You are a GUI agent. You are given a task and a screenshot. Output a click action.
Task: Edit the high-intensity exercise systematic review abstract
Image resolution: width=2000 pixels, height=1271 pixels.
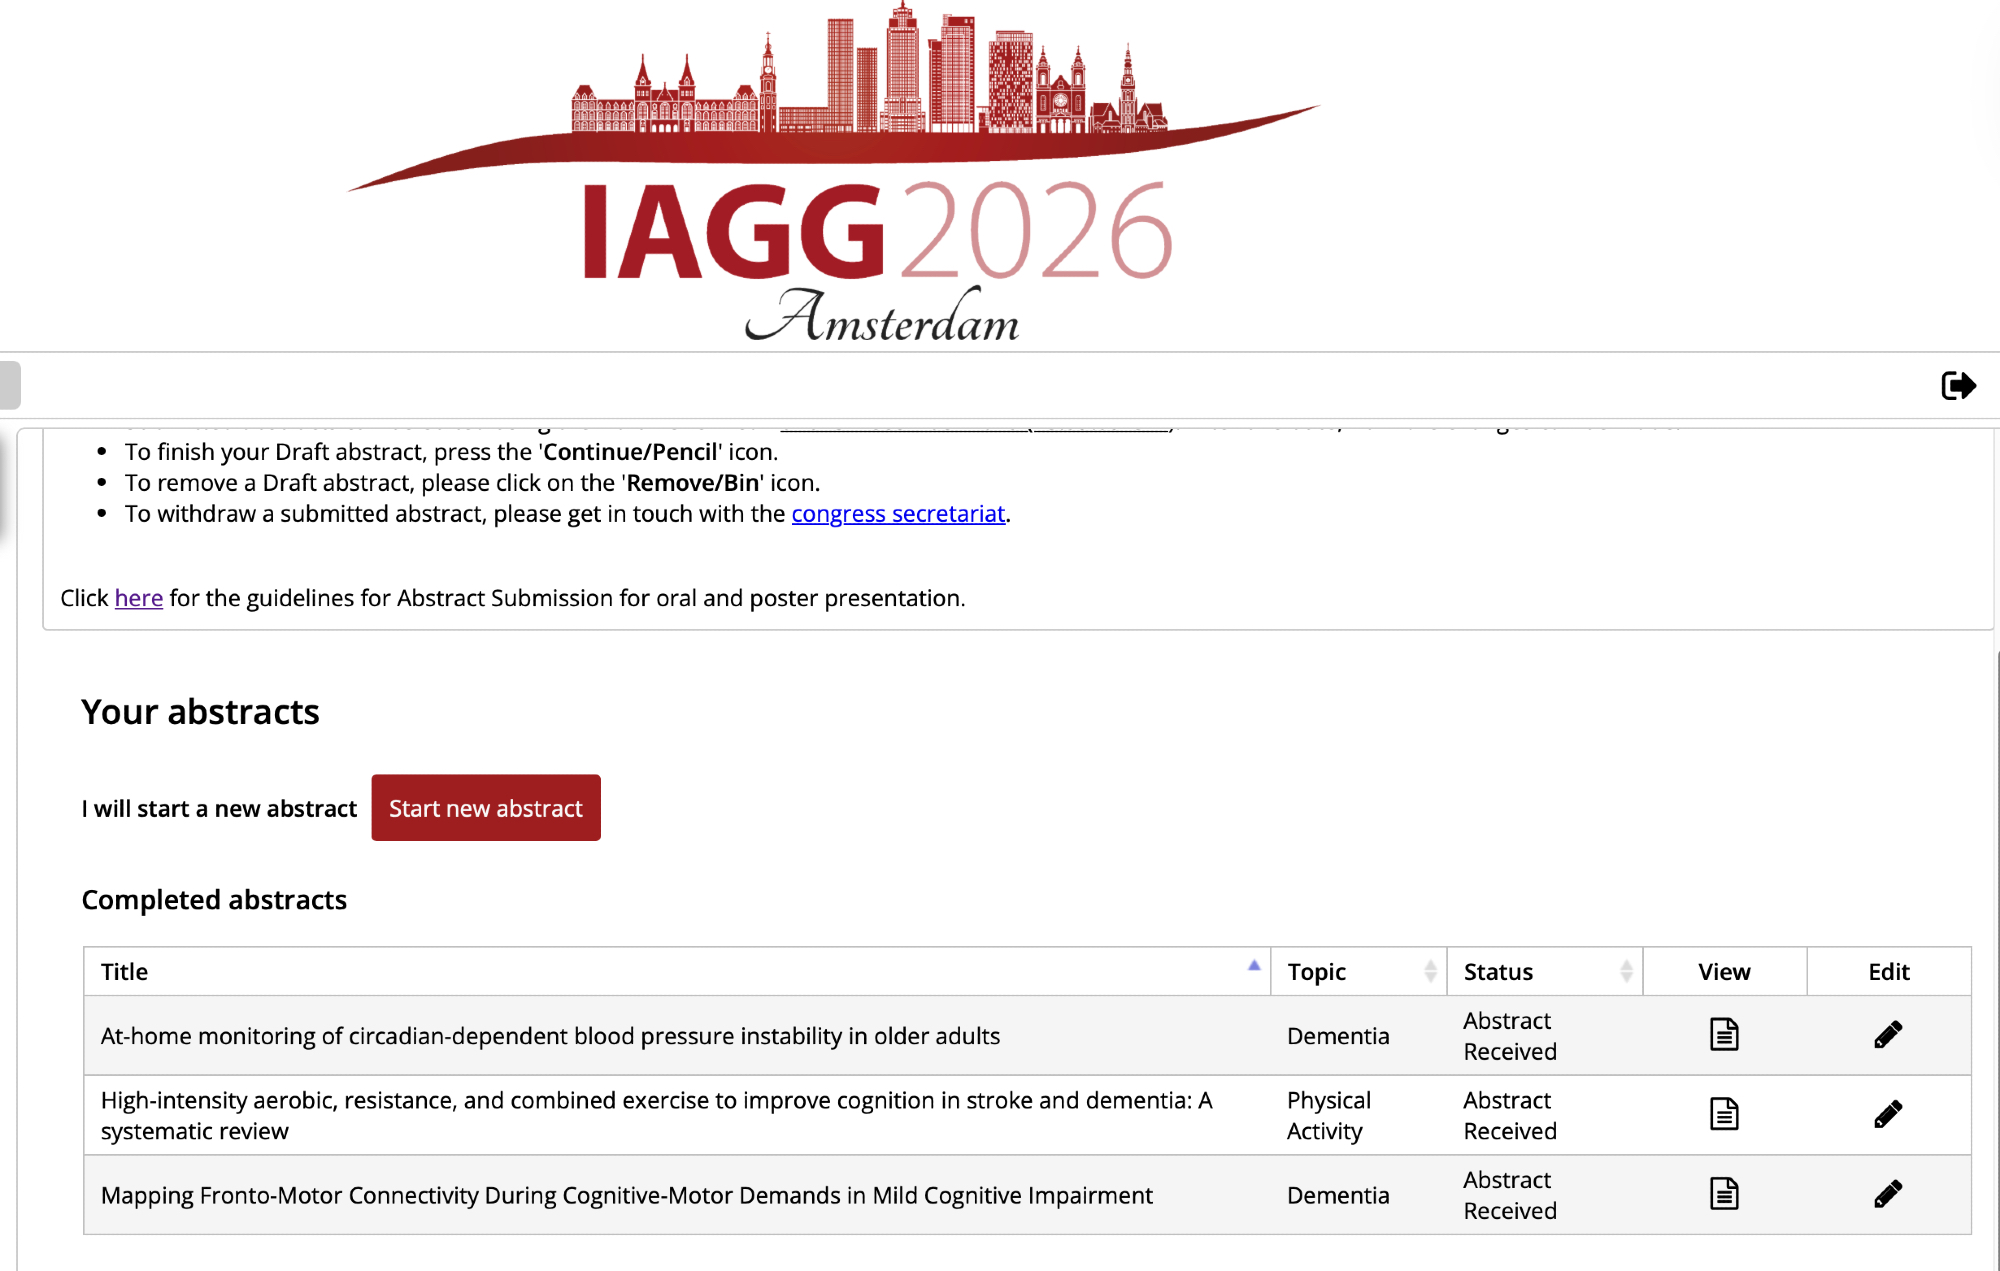(x=1887, y=1114)
